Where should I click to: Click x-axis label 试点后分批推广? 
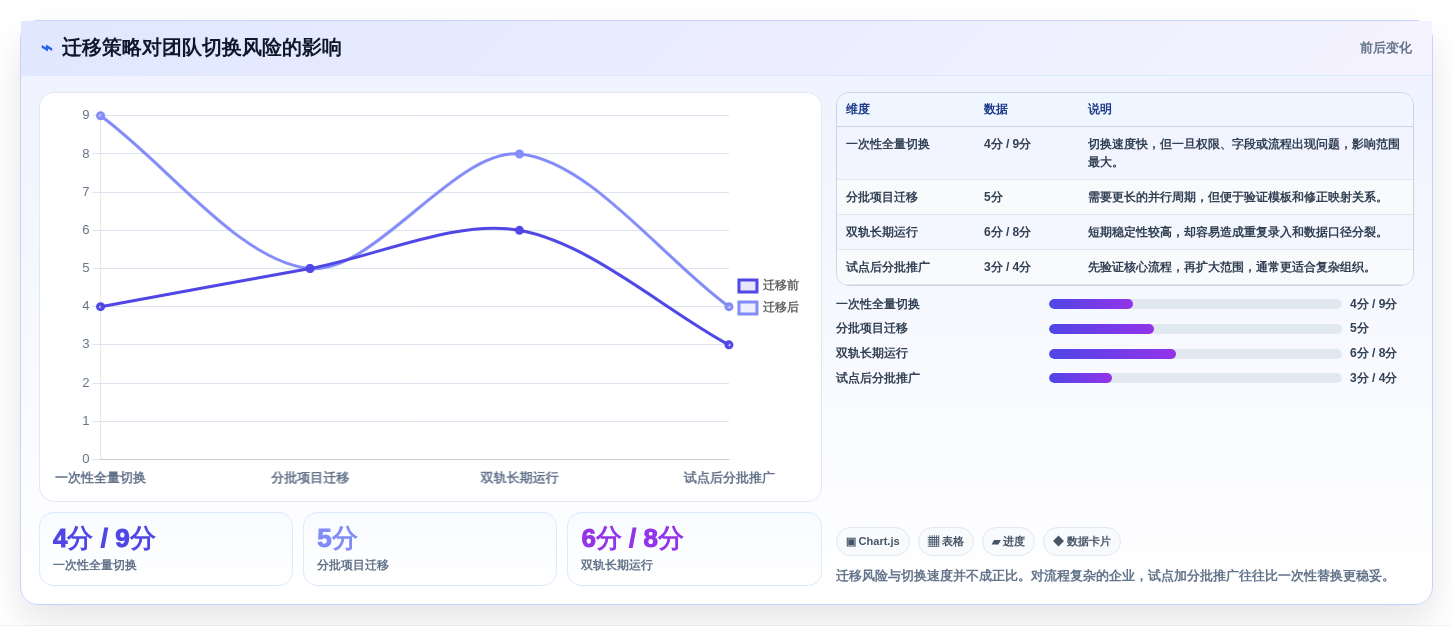click(x=729, y=478)
